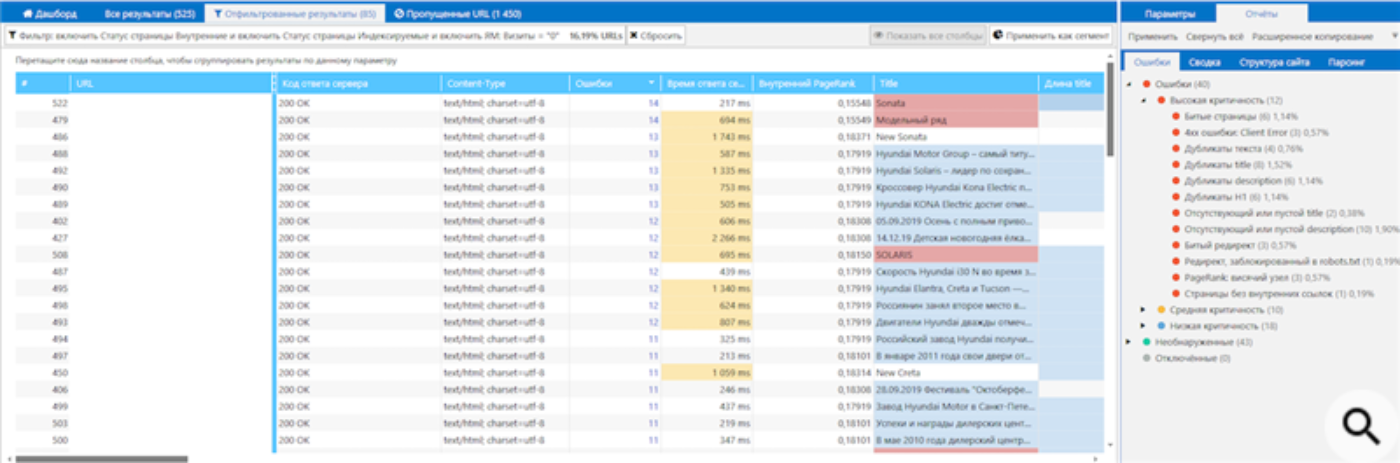Viewport: 1400px width, 463px height.
Task: Click the sort arrow in the Ошибки column header
Action: point(652,83)
